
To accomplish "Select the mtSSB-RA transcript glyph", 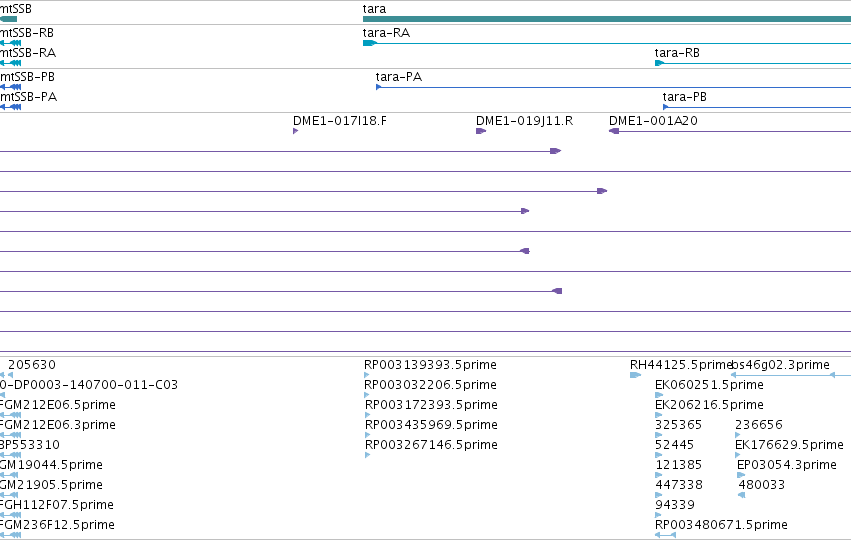I will click(x=10, y=63).
